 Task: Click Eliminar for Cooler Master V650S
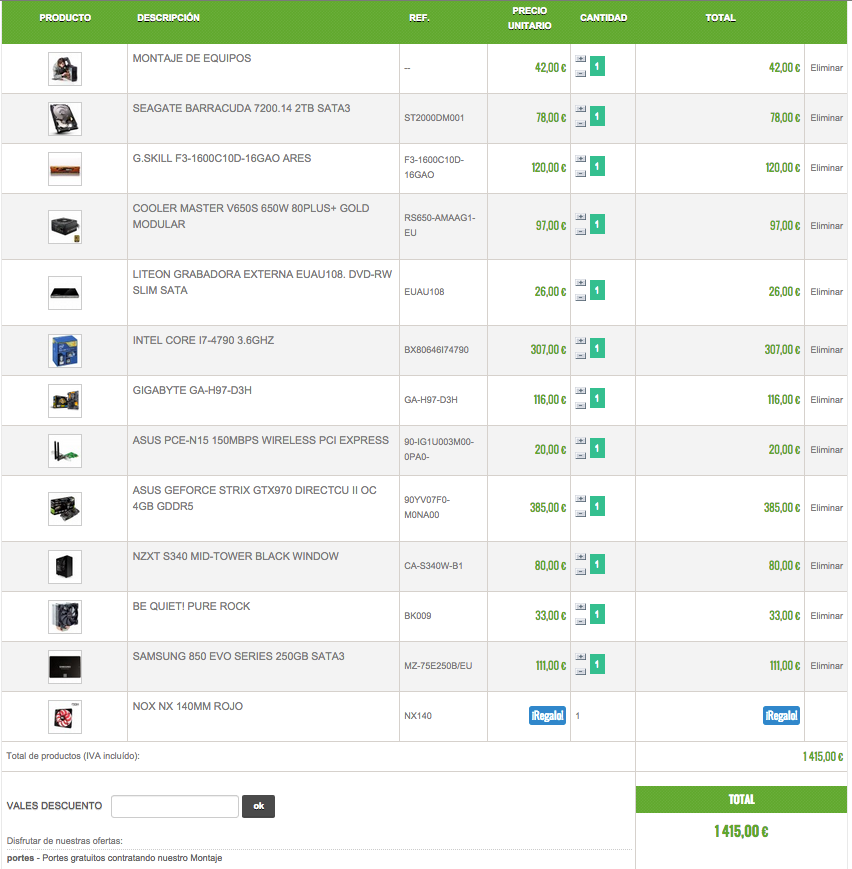(826, 226)
